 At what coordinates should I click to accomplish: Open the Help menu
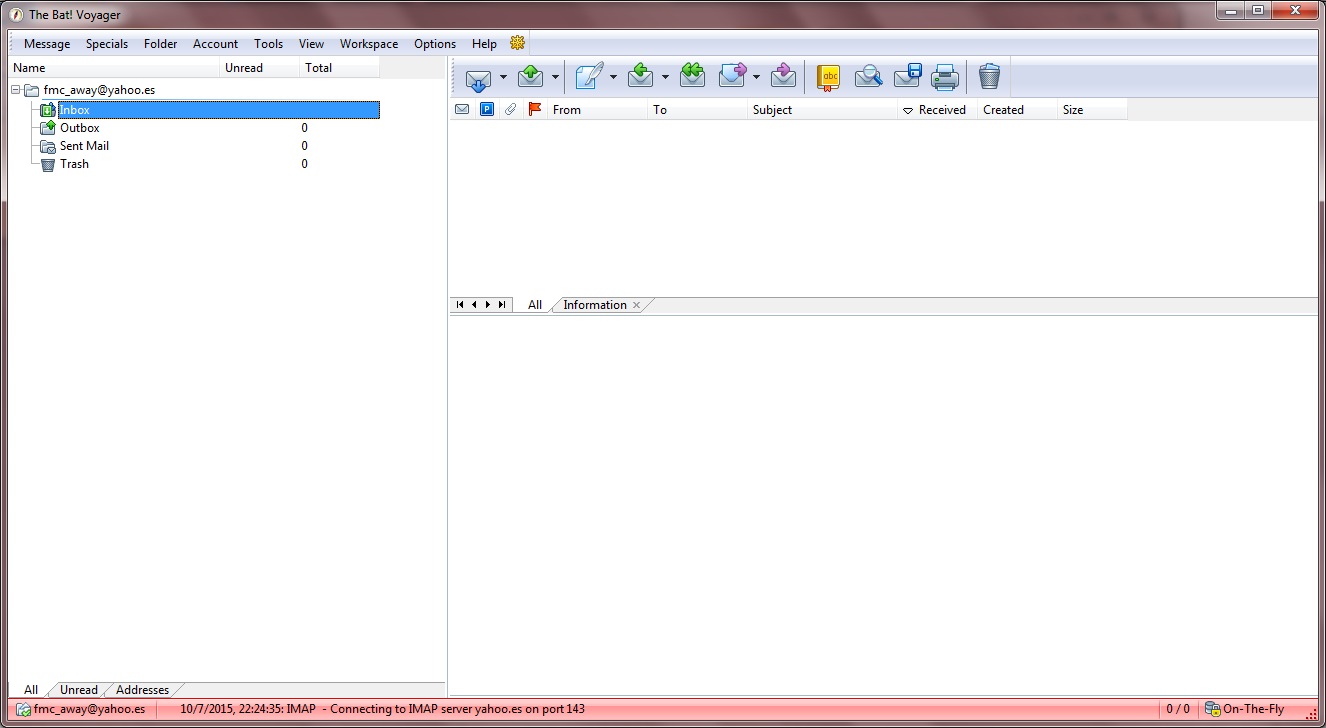(484, 44)
